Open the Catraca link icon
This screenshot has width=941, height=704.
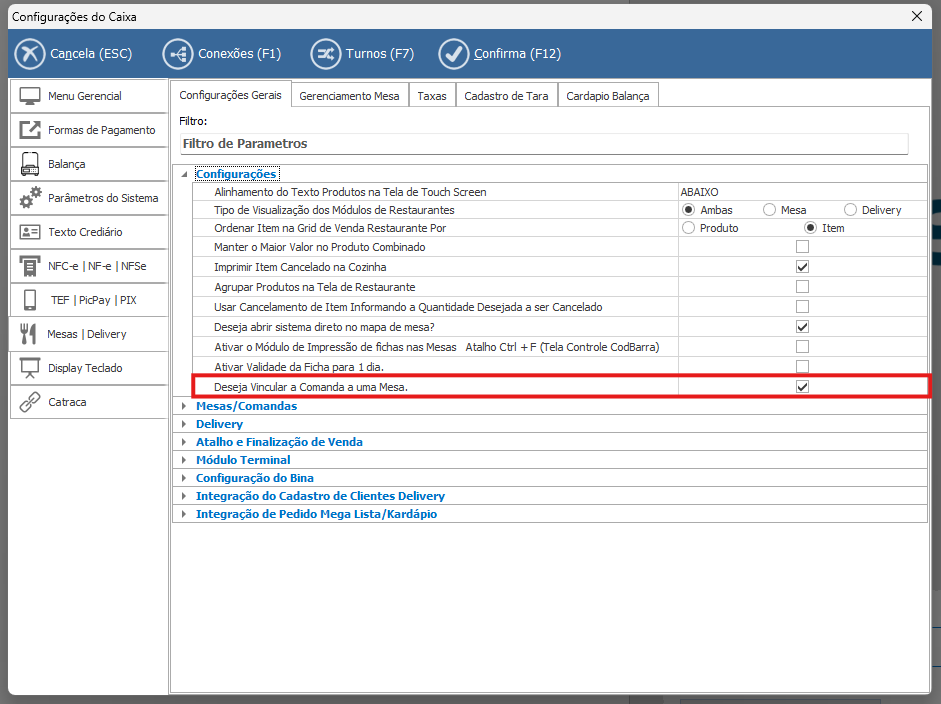pyautogui.click(x=30, y=402)
